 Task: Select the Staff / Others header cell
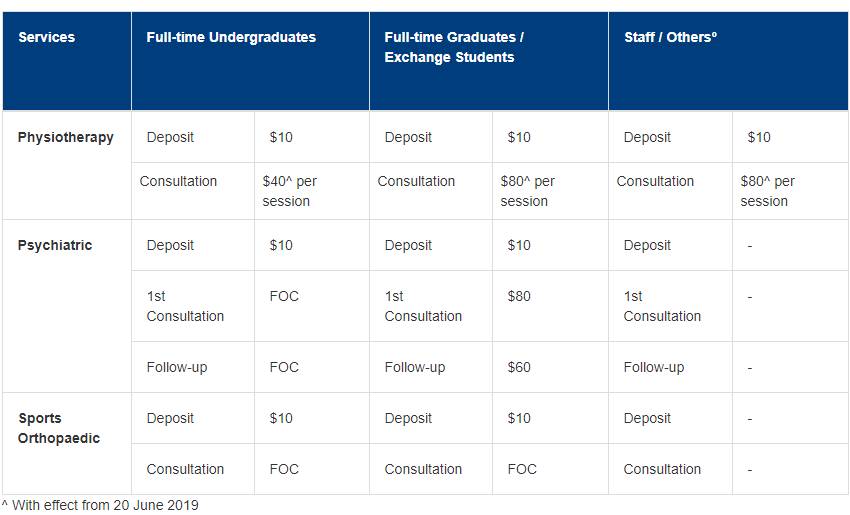point(670,37)
